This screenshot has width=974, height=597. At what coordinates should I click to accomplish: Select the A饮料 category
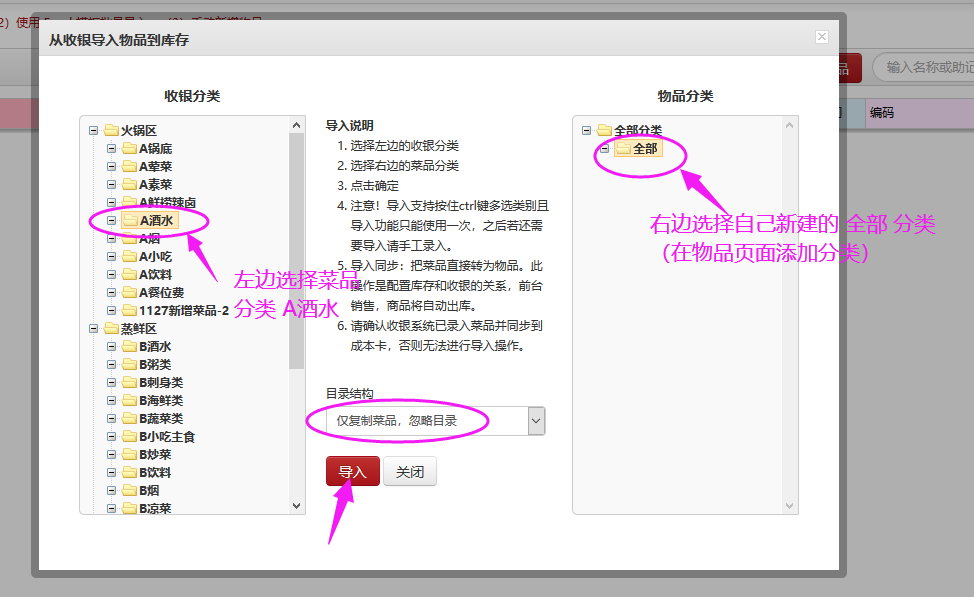coord(155,275)
